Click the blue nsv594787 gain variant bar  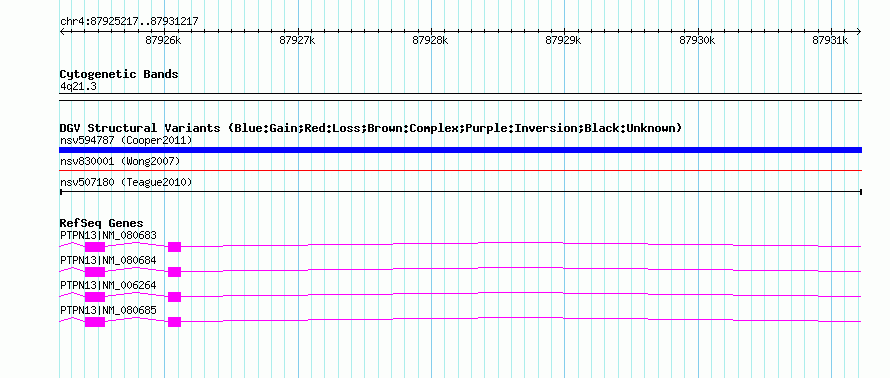point(460,150)
